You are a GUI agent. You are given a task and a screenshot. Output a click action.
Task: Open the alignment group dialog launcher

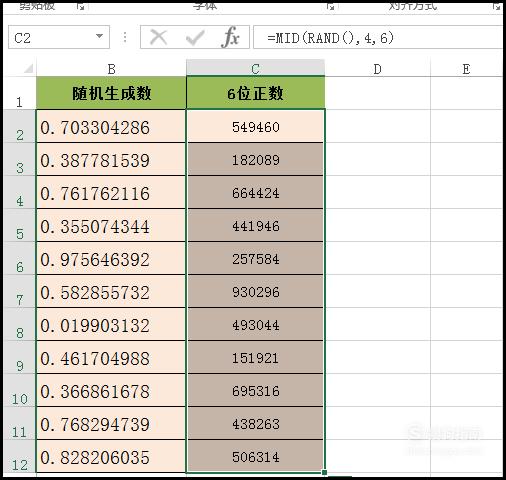(497, 6)
